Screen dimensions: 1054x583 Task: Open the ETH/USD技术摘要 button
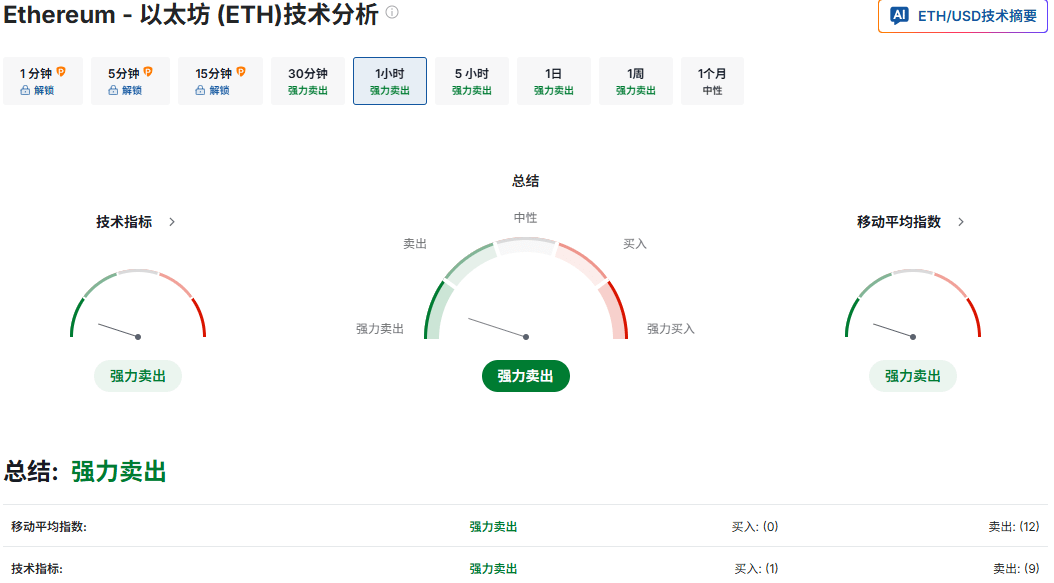point(963,15)
